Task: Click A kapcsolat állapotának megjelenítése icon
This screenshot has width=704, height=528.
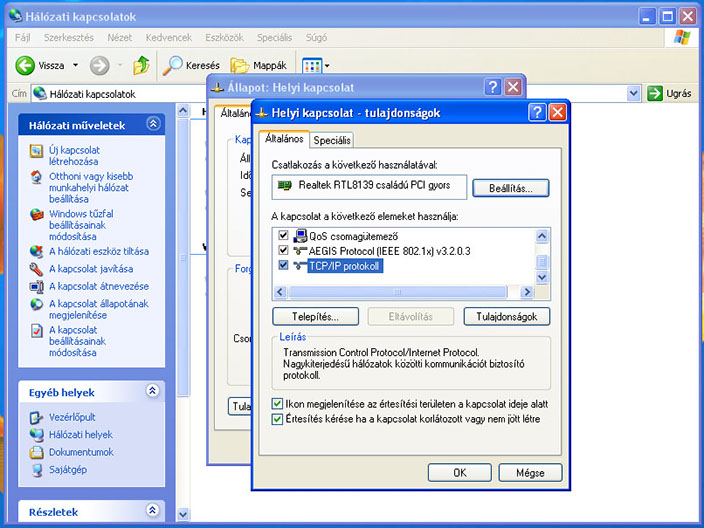Action: click(36, 304)
